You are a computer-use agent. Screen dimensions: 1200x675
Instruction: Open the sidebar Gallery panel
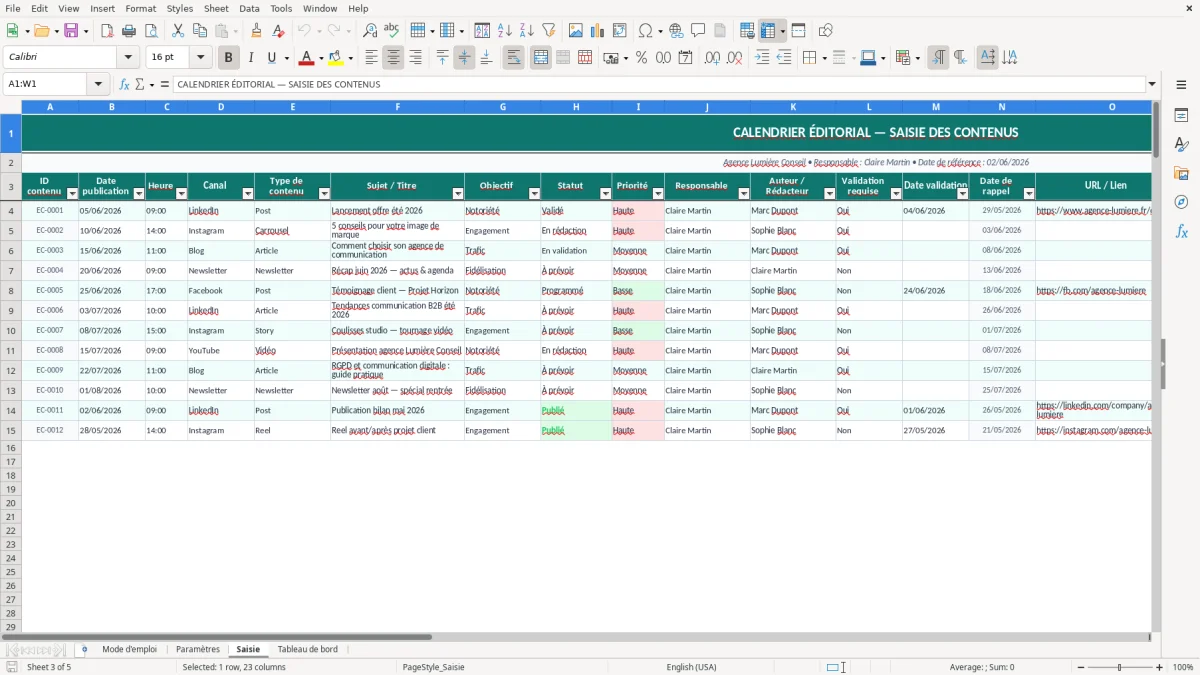coord(1181,174)
